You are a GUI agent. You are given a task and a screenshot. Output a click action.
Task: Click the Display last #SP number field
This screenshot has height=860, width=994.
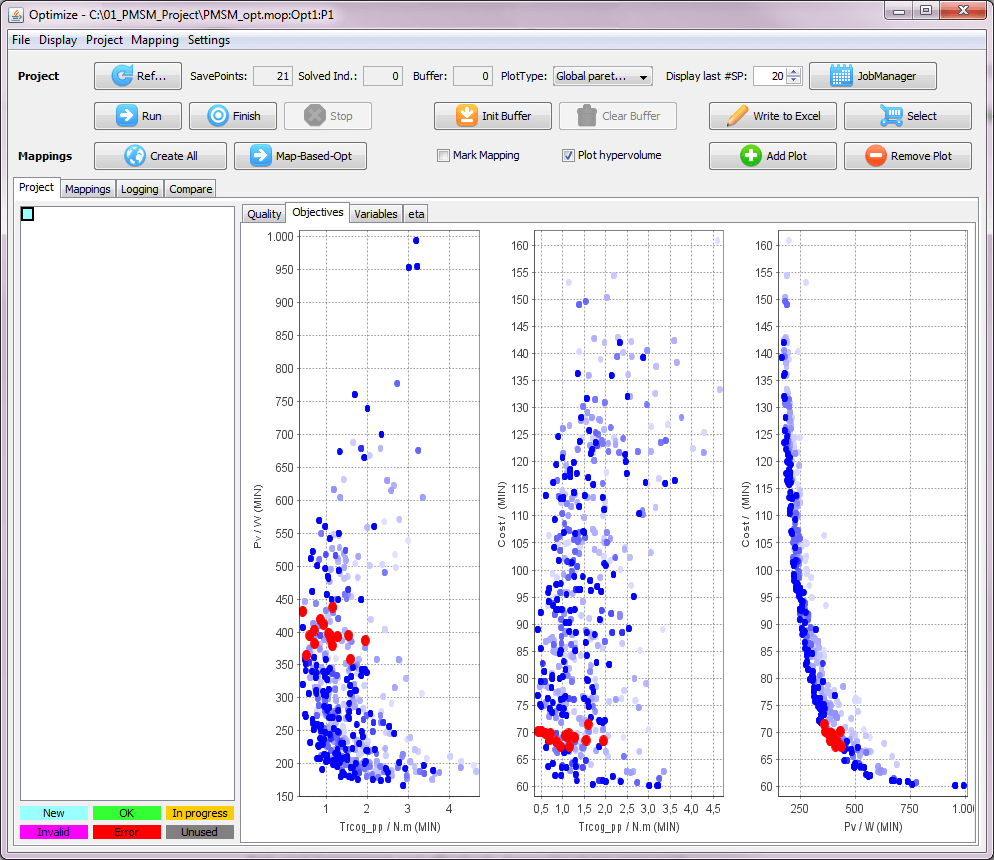(769, 76)
